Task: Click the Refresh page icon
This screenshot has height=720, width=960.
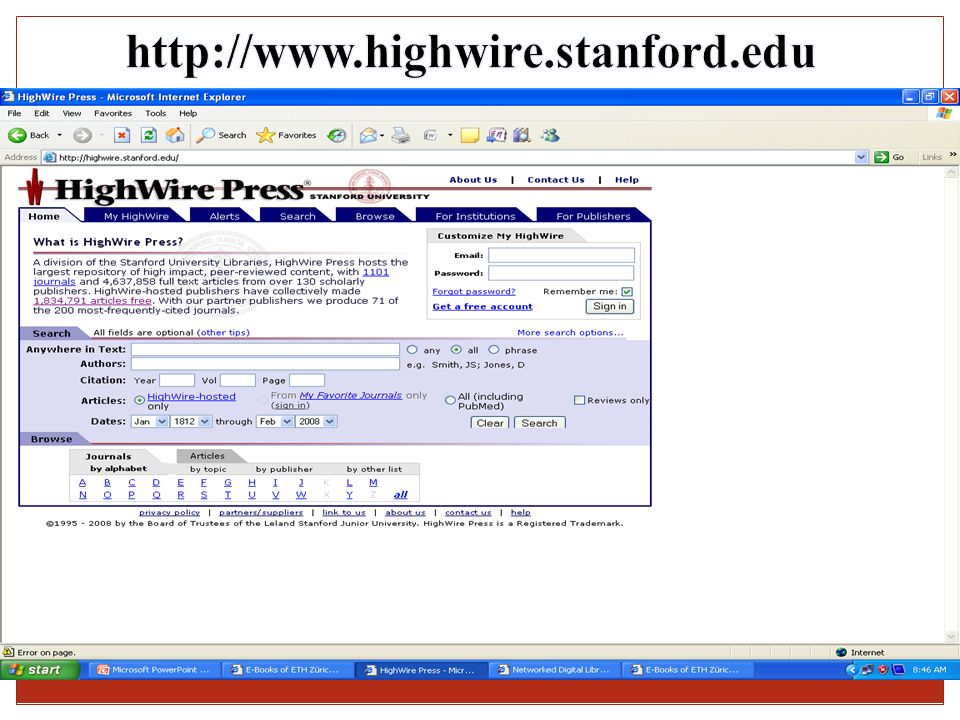Action: [149, 135]
